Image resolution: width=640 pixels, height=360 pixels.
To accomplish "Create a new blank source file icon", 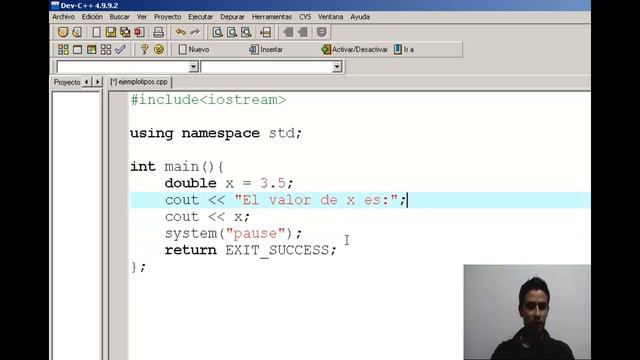I will (96, 32).
